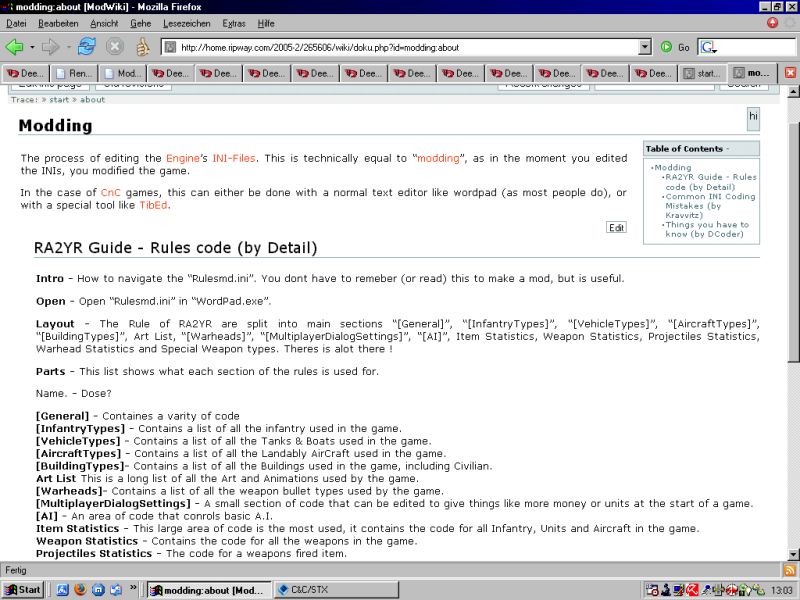Click the round blue quick launch icon
This screenshot has height=600, width=800.
[98, 590]
